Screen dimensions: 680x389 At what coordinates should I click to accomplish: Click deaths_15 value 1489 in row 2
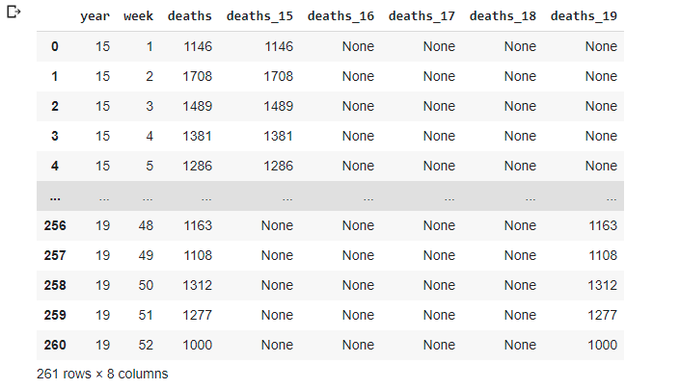point(278,106)
